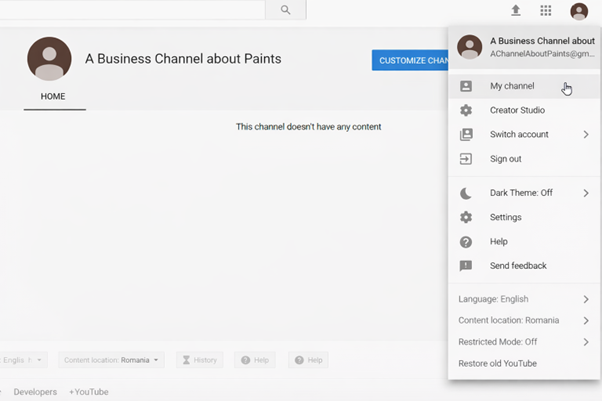
Task: Select My channel menu item
Action: tap(512, 86)
